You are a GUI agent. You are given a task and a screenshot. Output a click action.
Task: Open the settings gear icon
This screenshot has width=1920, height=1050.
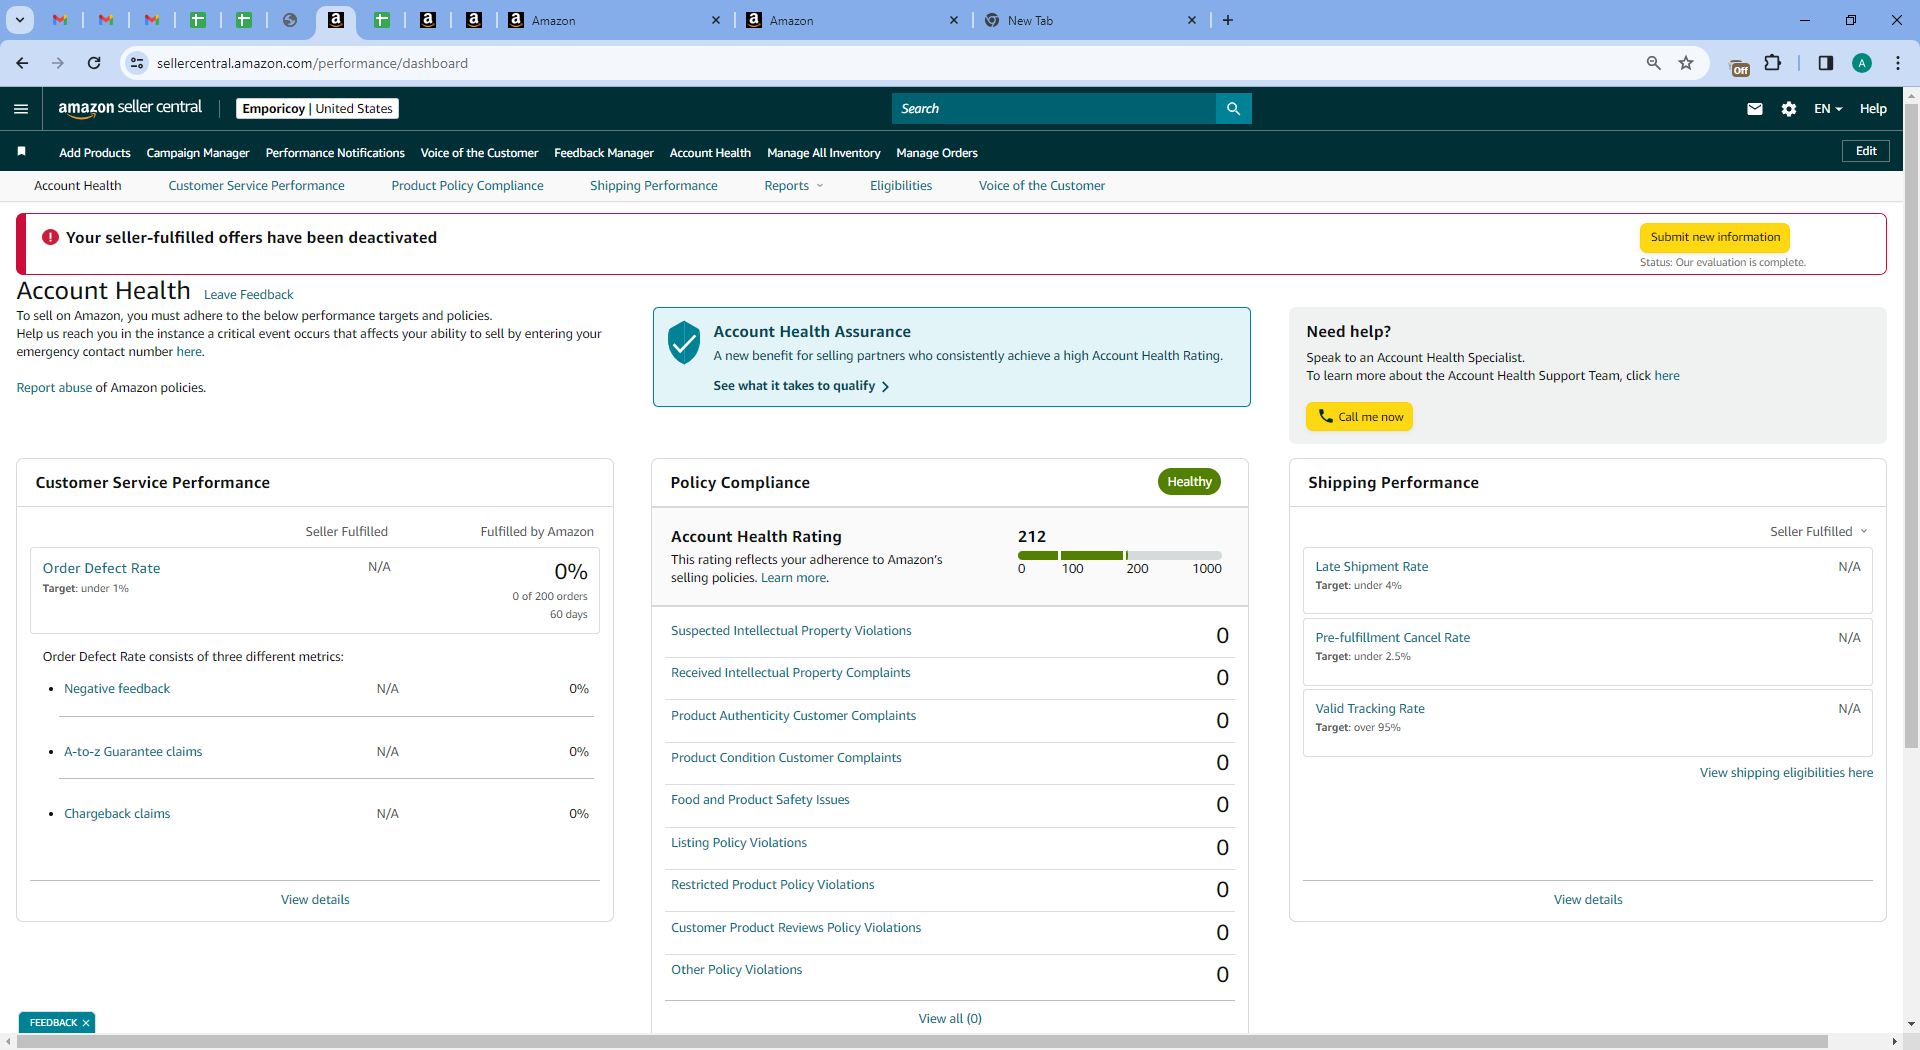(x=1788, y=109)
